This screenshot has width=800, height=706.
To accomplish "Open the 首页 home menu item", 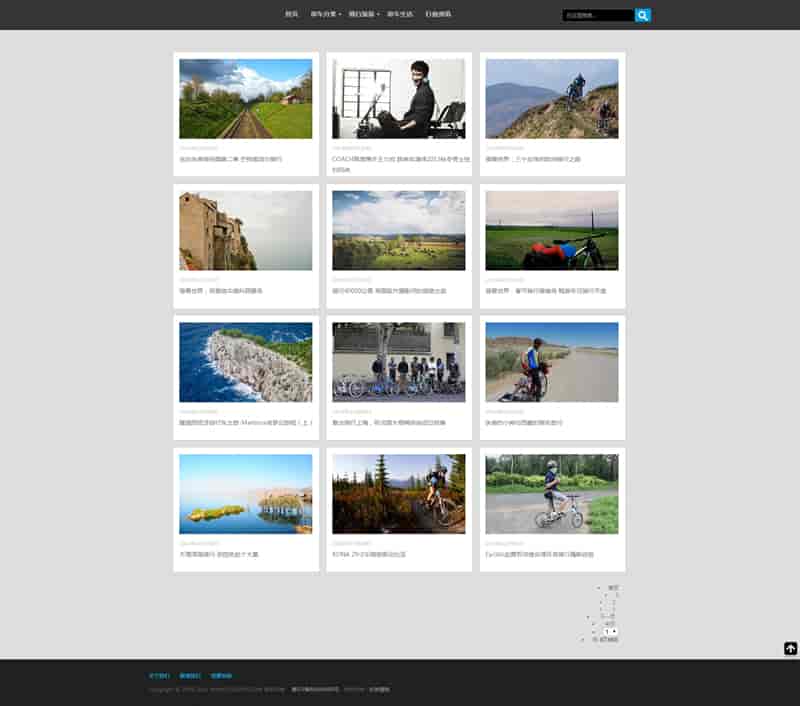I will click(291, 15).
